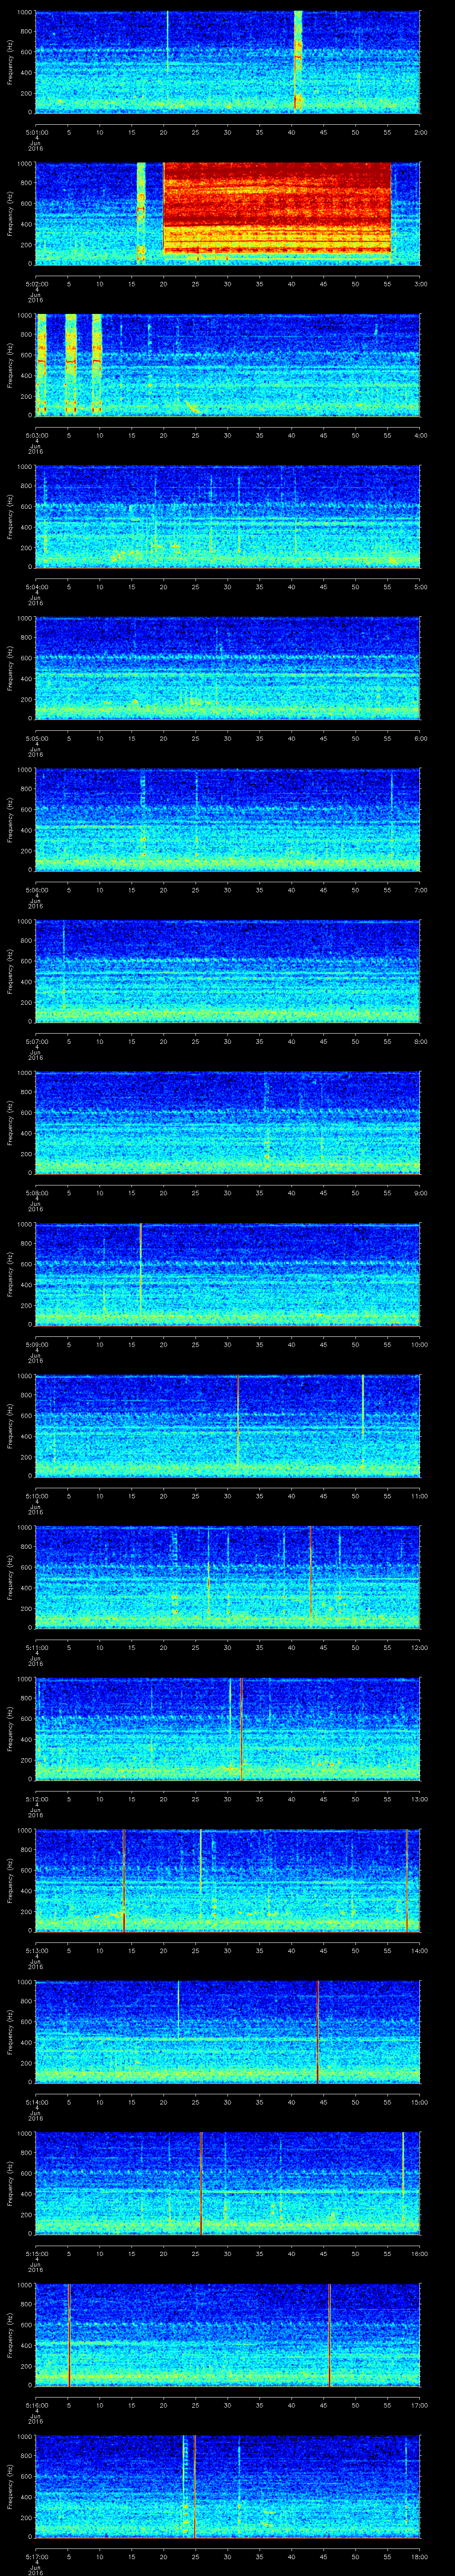Click the bright vertical burst at 41s in 5:01 panel
This screenshot has width=455, height=2576.
pyautogui.click(x=298, y=61)
